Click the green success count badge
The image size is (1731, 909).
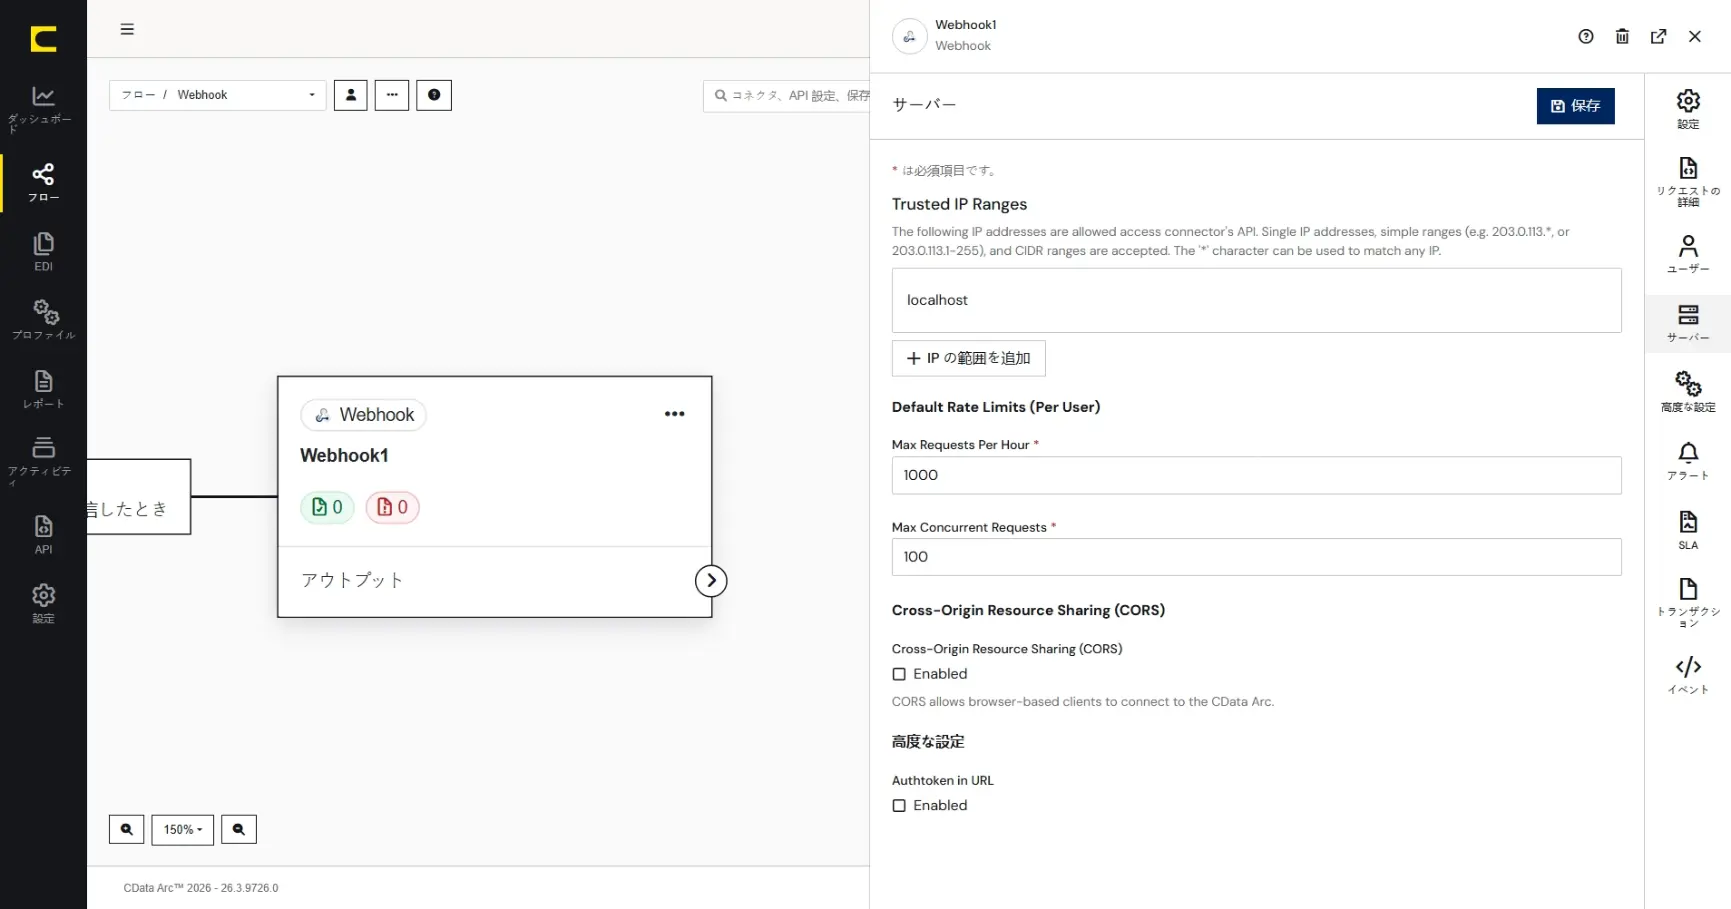click(x=327, y=507)
